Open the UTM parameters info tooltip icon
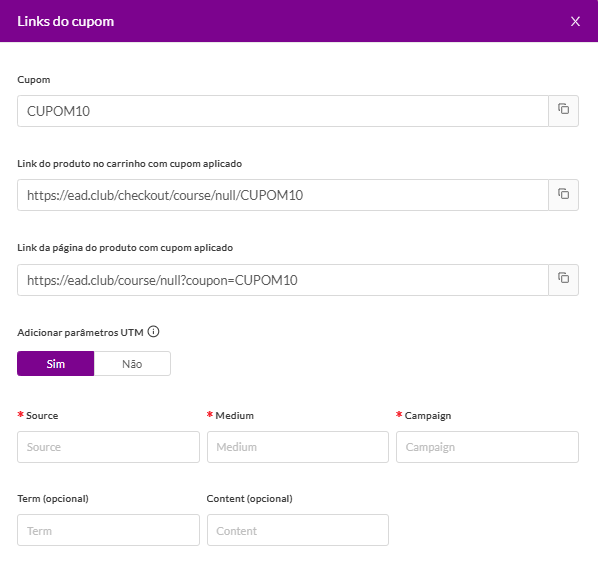The width and height of the screenshot is (598, 579). click(153, 332)
